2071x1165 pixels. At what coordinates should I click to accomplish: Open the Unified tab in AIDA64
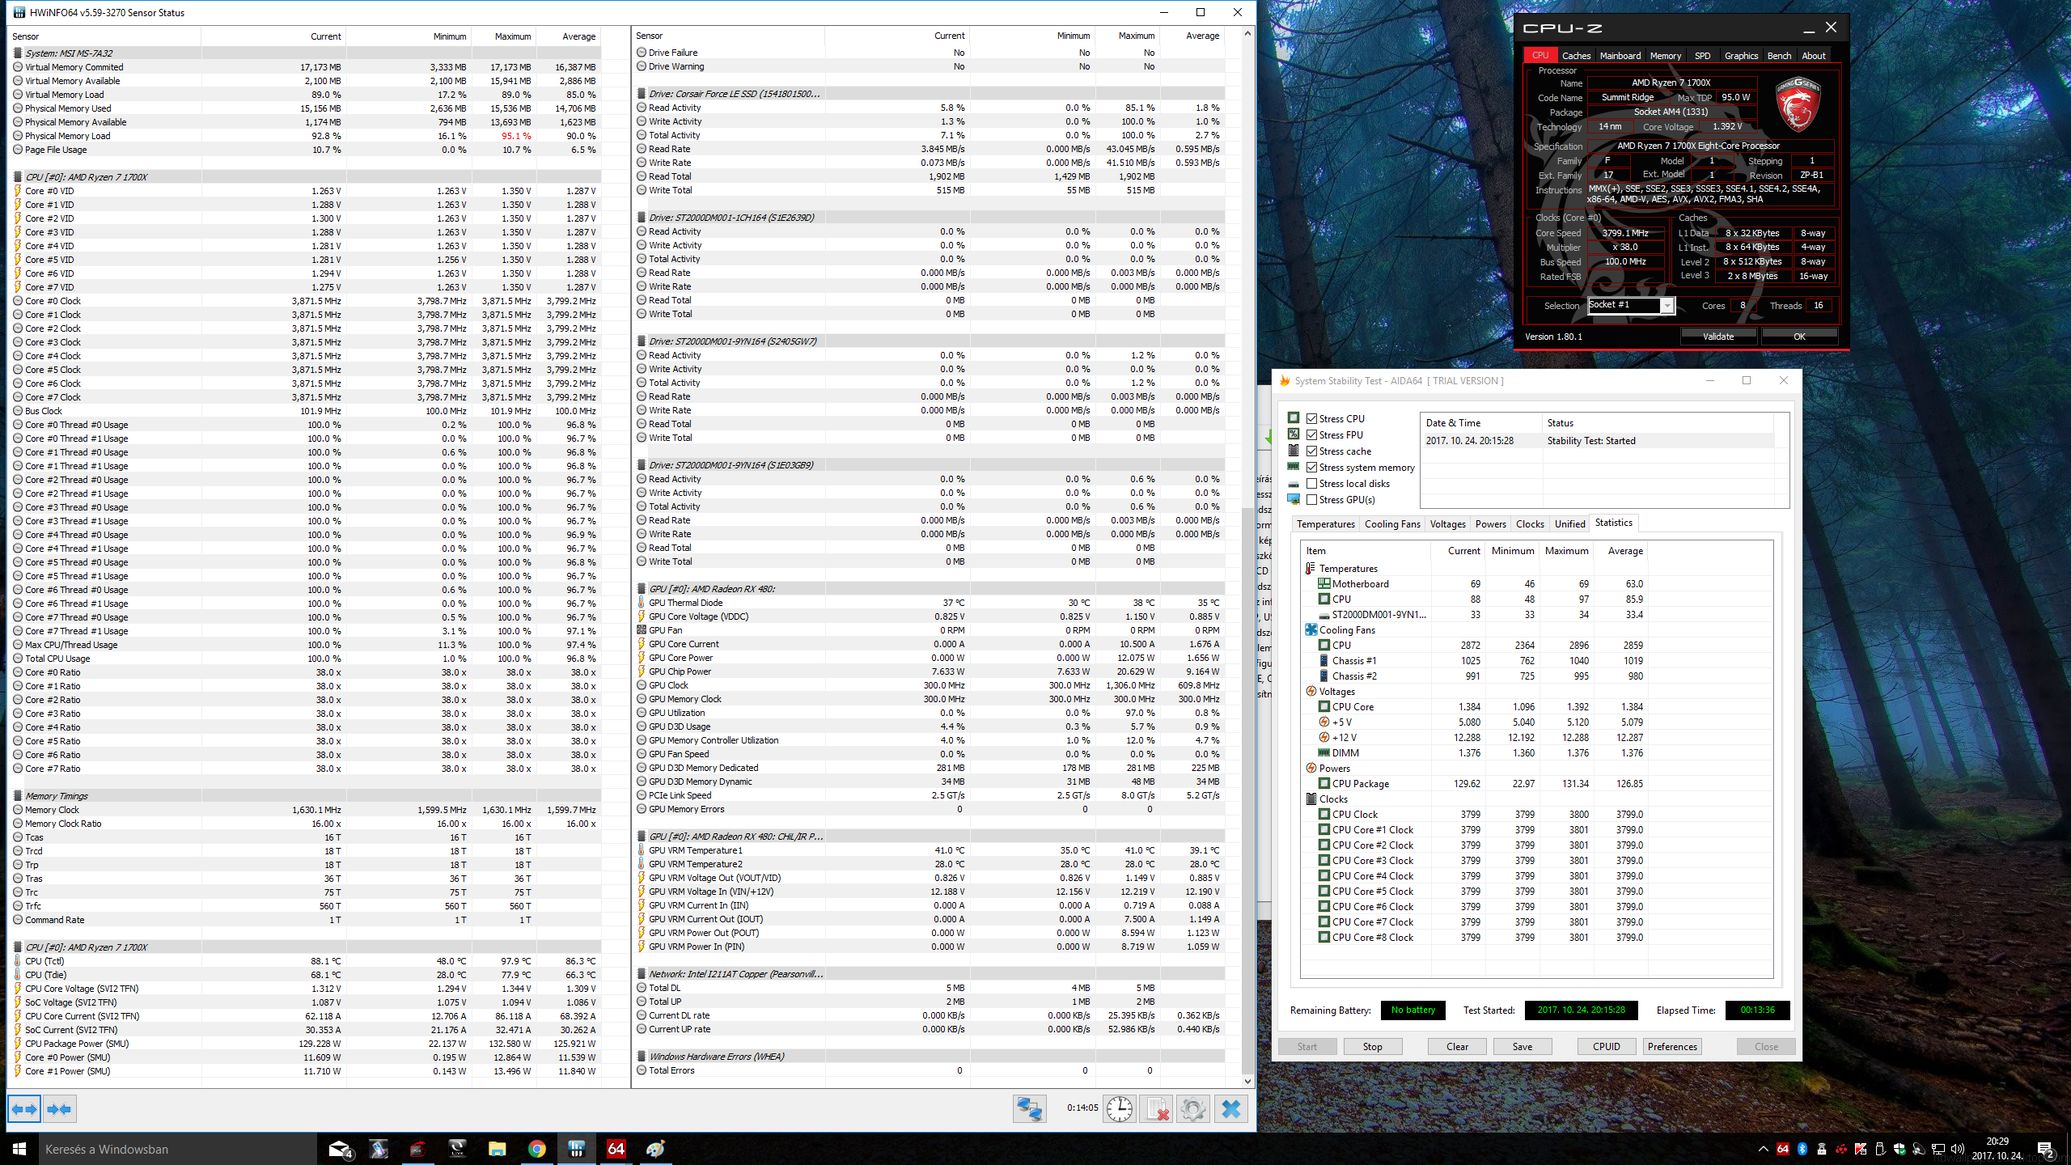pos(1569,524)
